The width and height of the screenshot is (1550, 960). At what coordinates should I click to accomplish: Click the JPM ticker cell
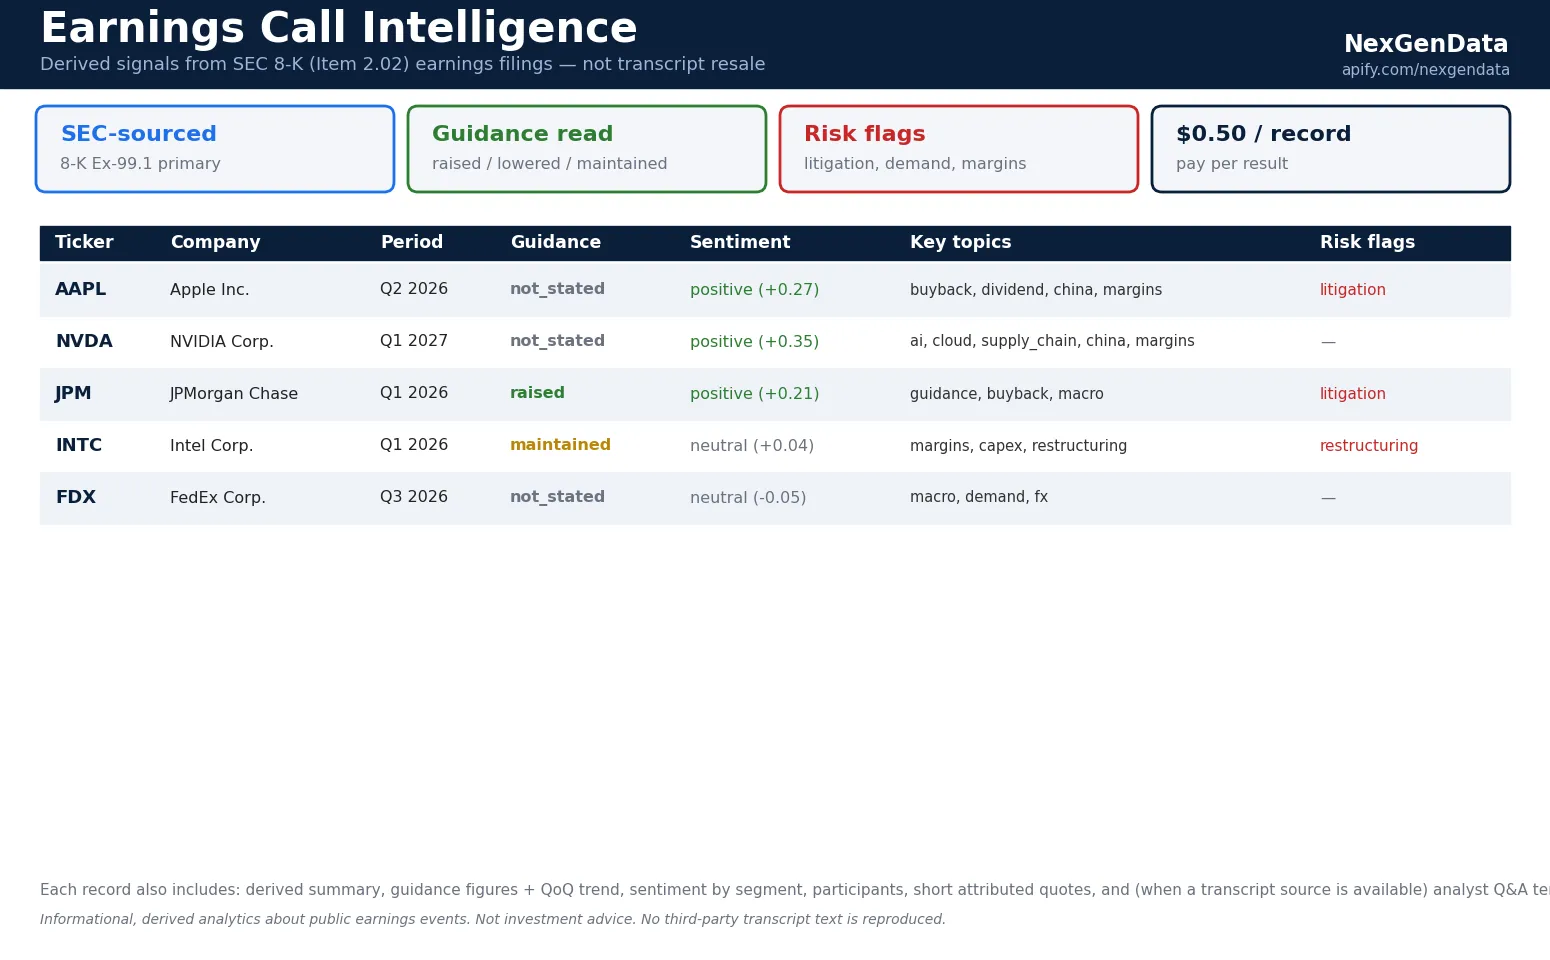73,393
